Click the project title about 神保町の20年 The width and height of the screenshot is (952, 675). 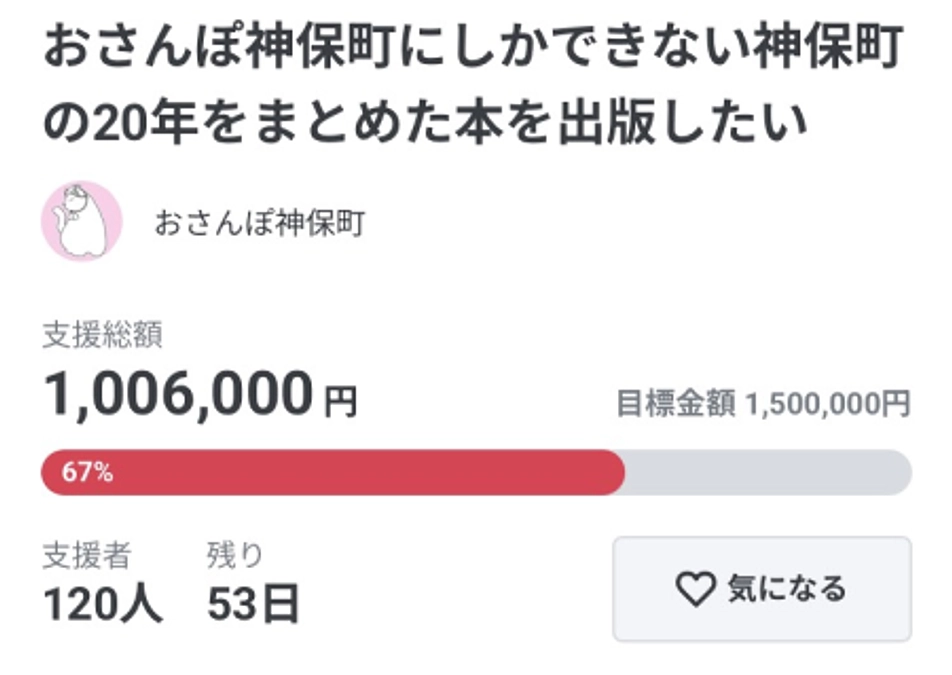pos(470,80)
